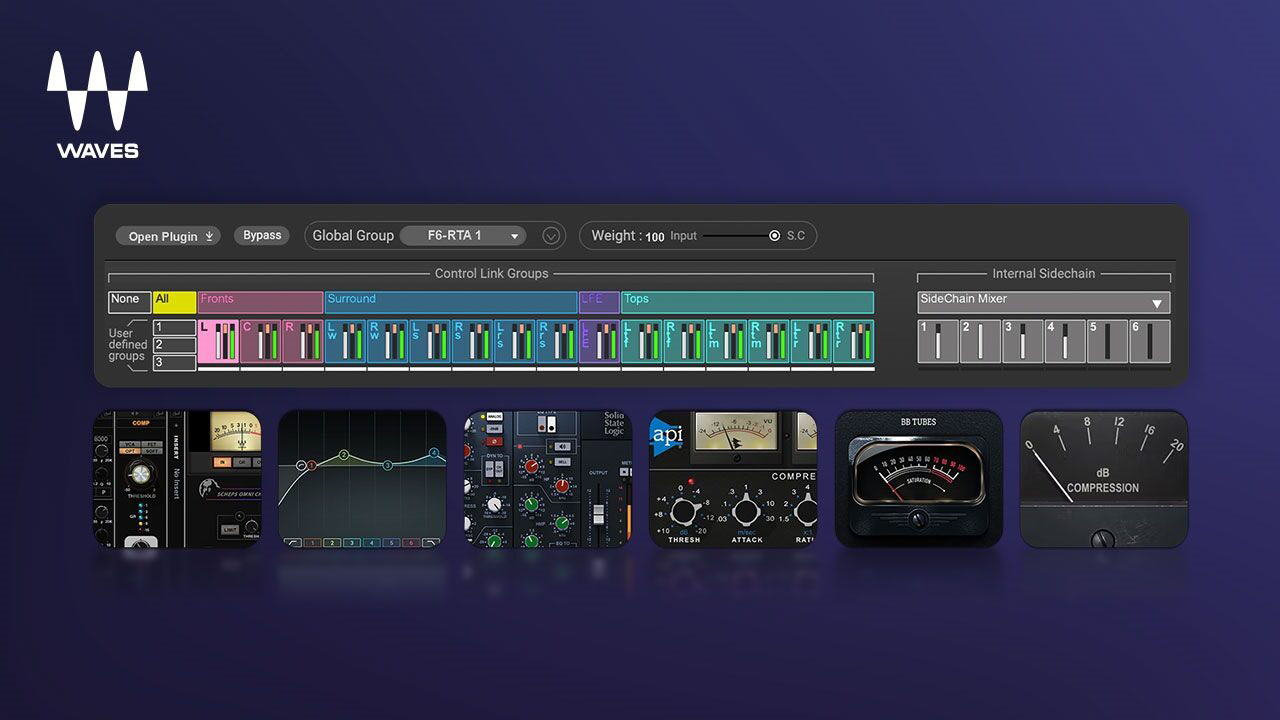Open the F6-RTA 1 global group dropdown
Image resolution: width=1280 pixels, height=720 pixels.
(x=462, y=236)
